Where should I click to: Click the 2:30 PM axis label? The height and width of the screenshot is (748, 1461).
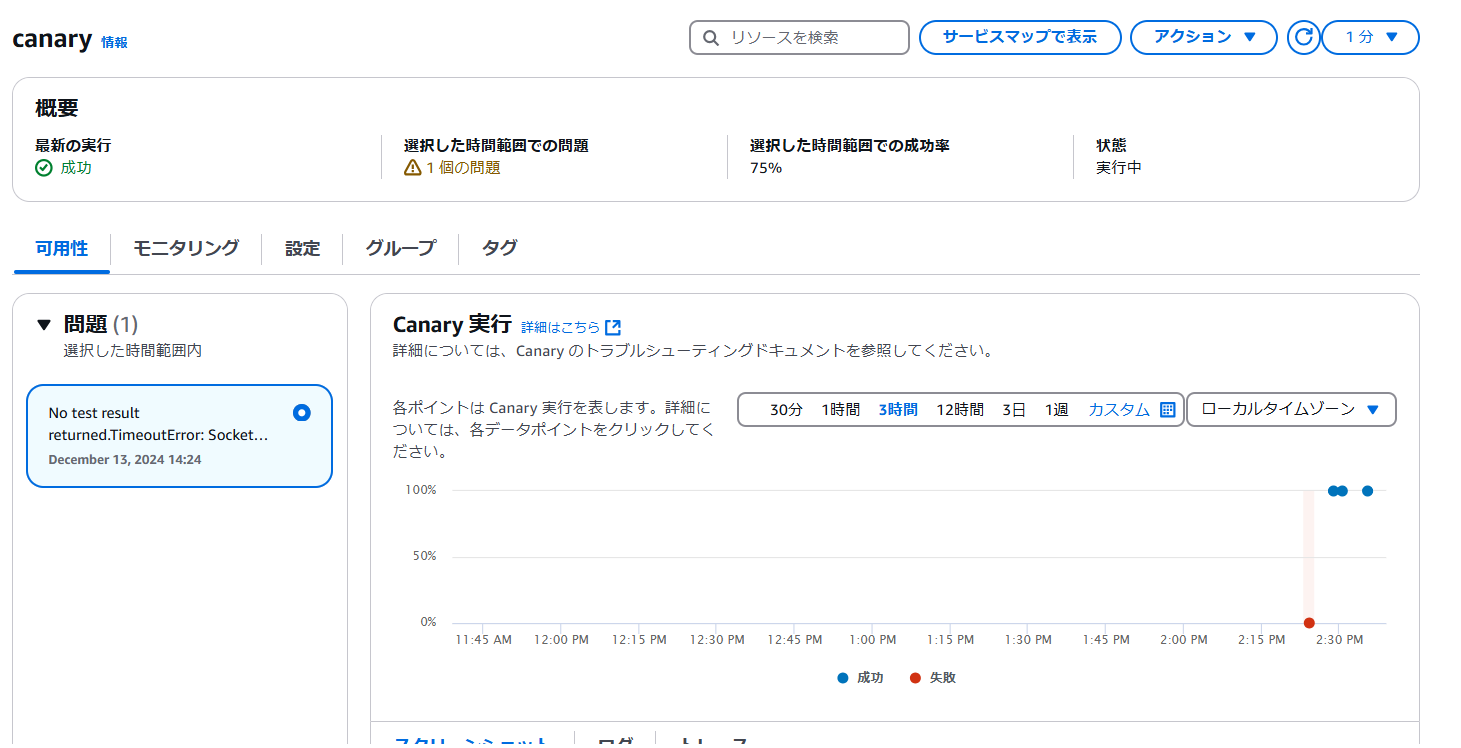click(1339, 640)
